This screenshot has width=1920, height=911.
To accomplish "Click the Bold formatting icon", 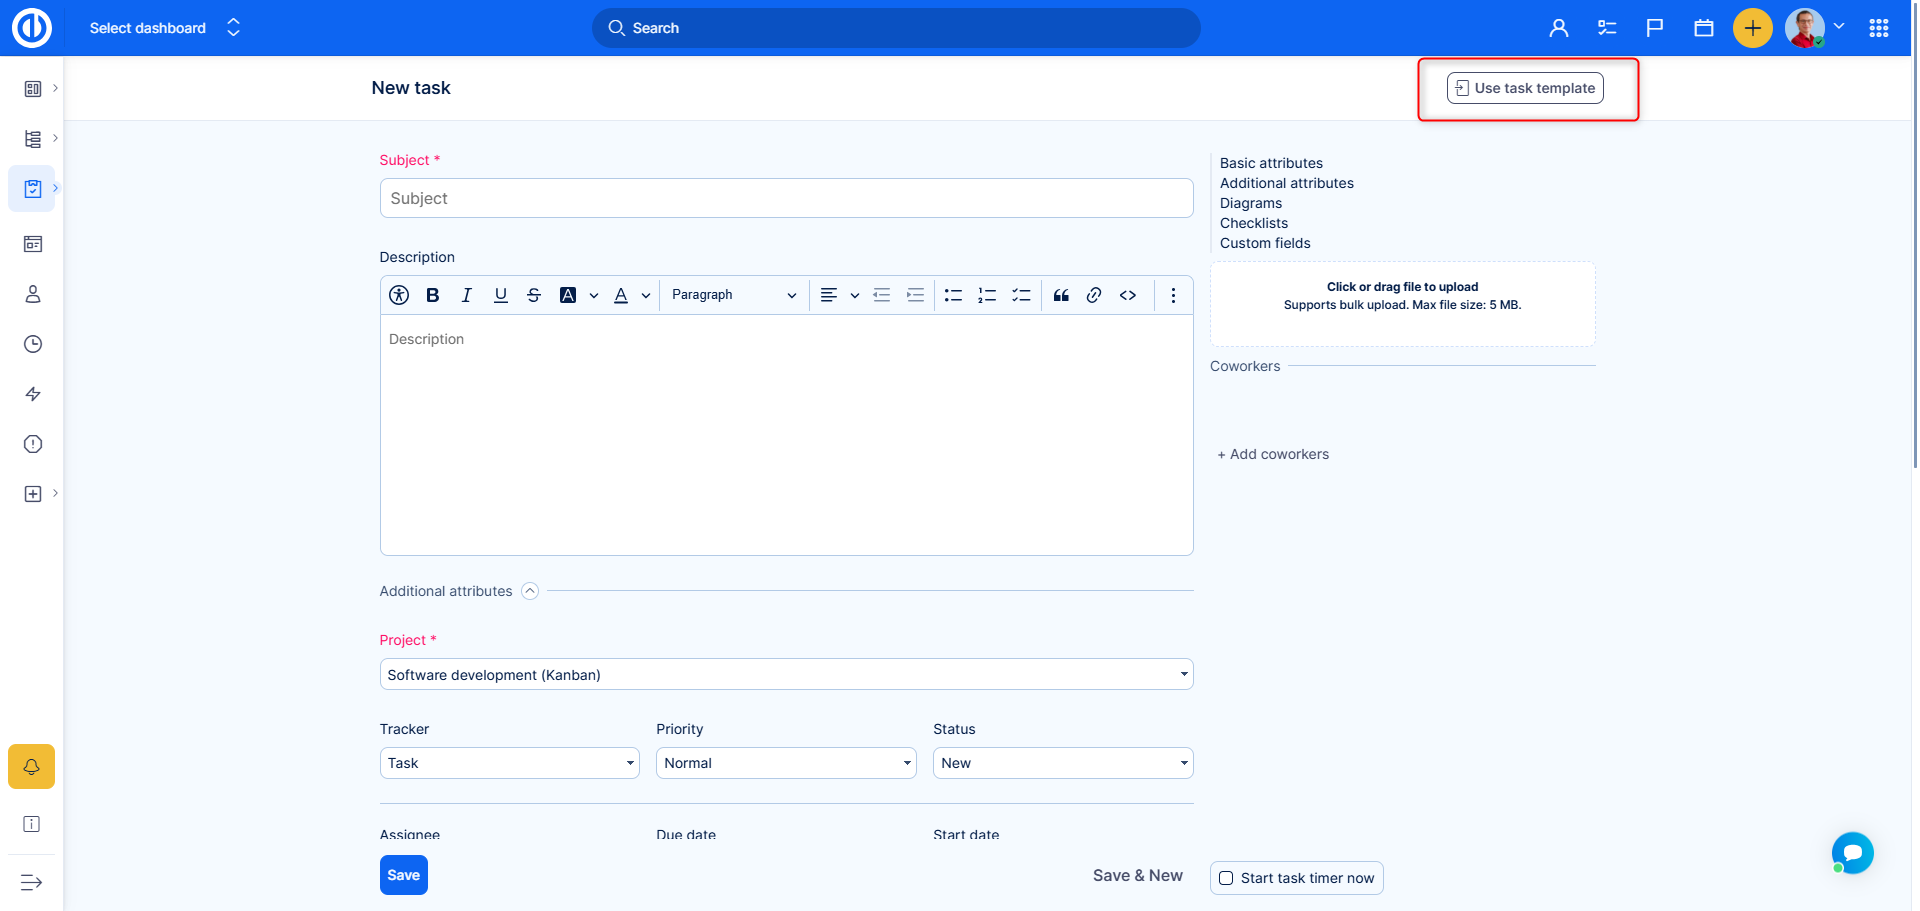I will point(432,295).
